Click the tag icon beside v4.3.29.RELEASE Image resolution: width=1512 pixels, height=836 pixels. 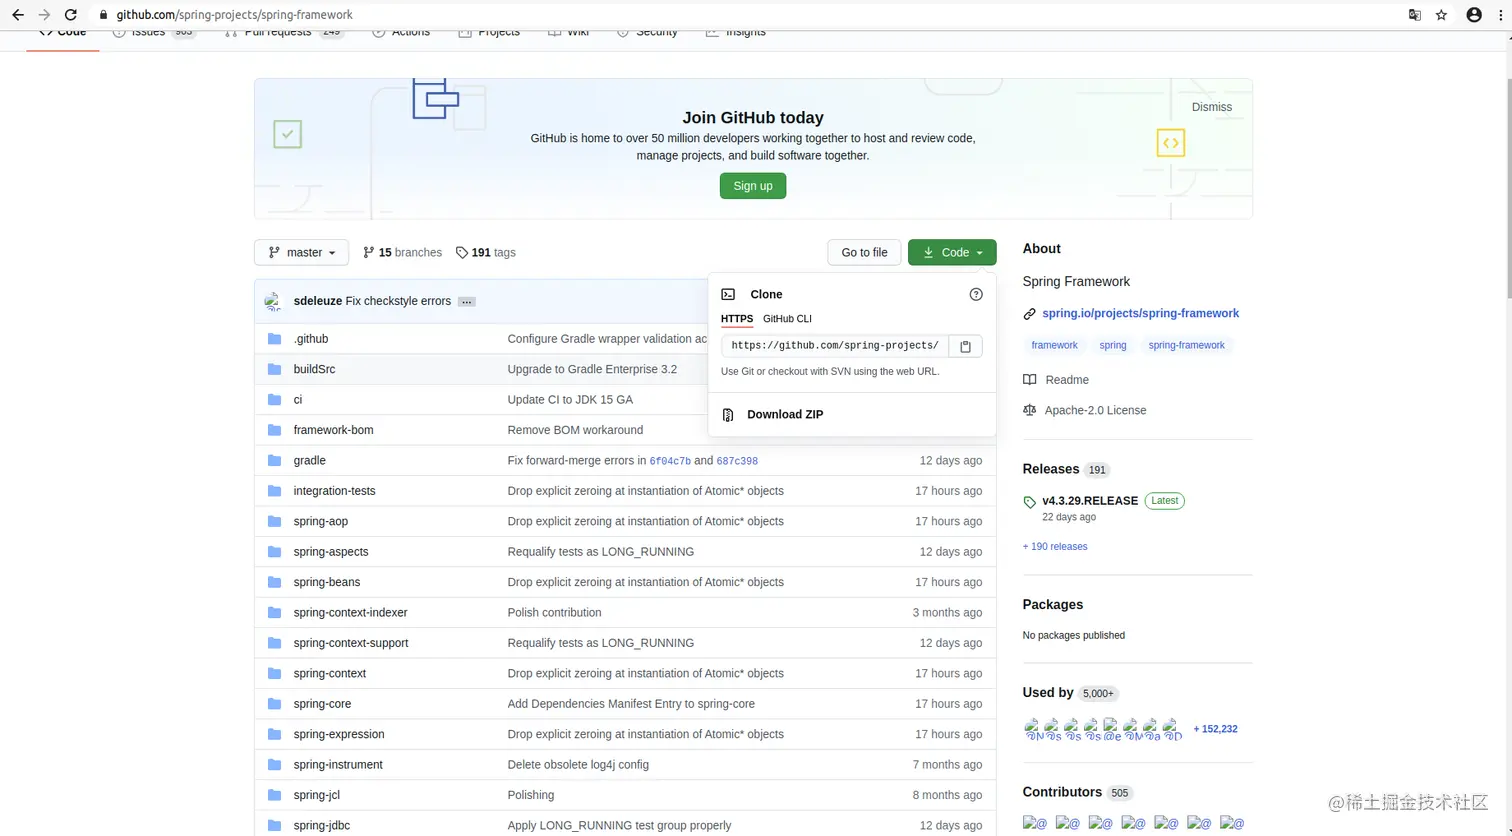point(1030,502)
